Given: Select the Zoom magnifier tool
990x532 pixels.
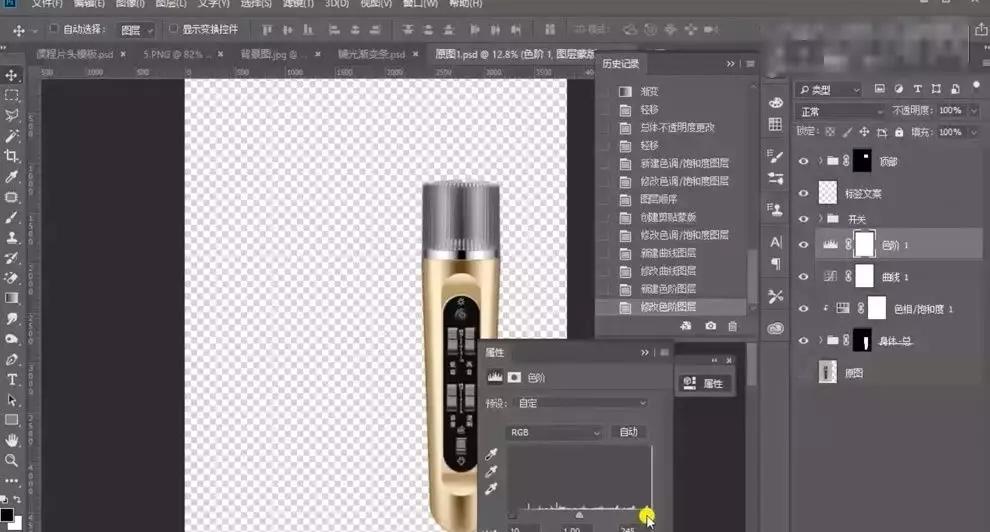Looking at the screenshot, I should [x=11, y=461].
